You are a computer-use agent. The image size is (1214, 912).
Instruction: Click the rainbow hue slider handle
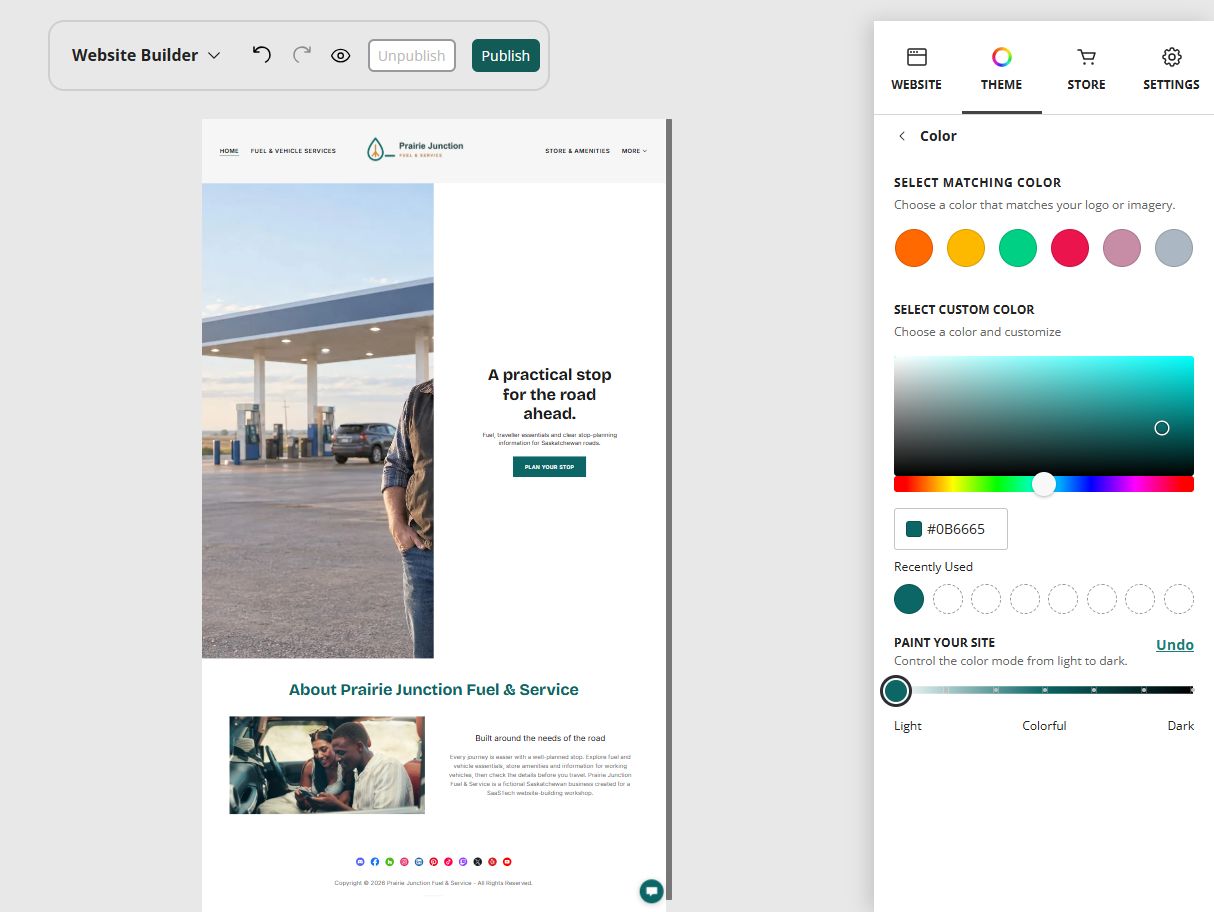pyautogui.click(x=1044, y=484)
